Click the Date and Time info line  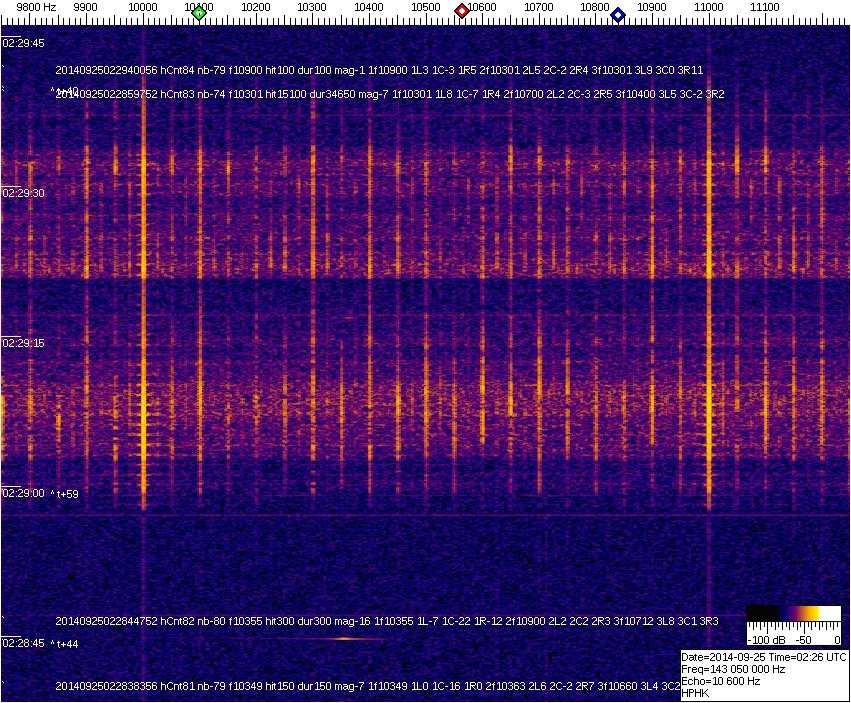click(764, 657)
